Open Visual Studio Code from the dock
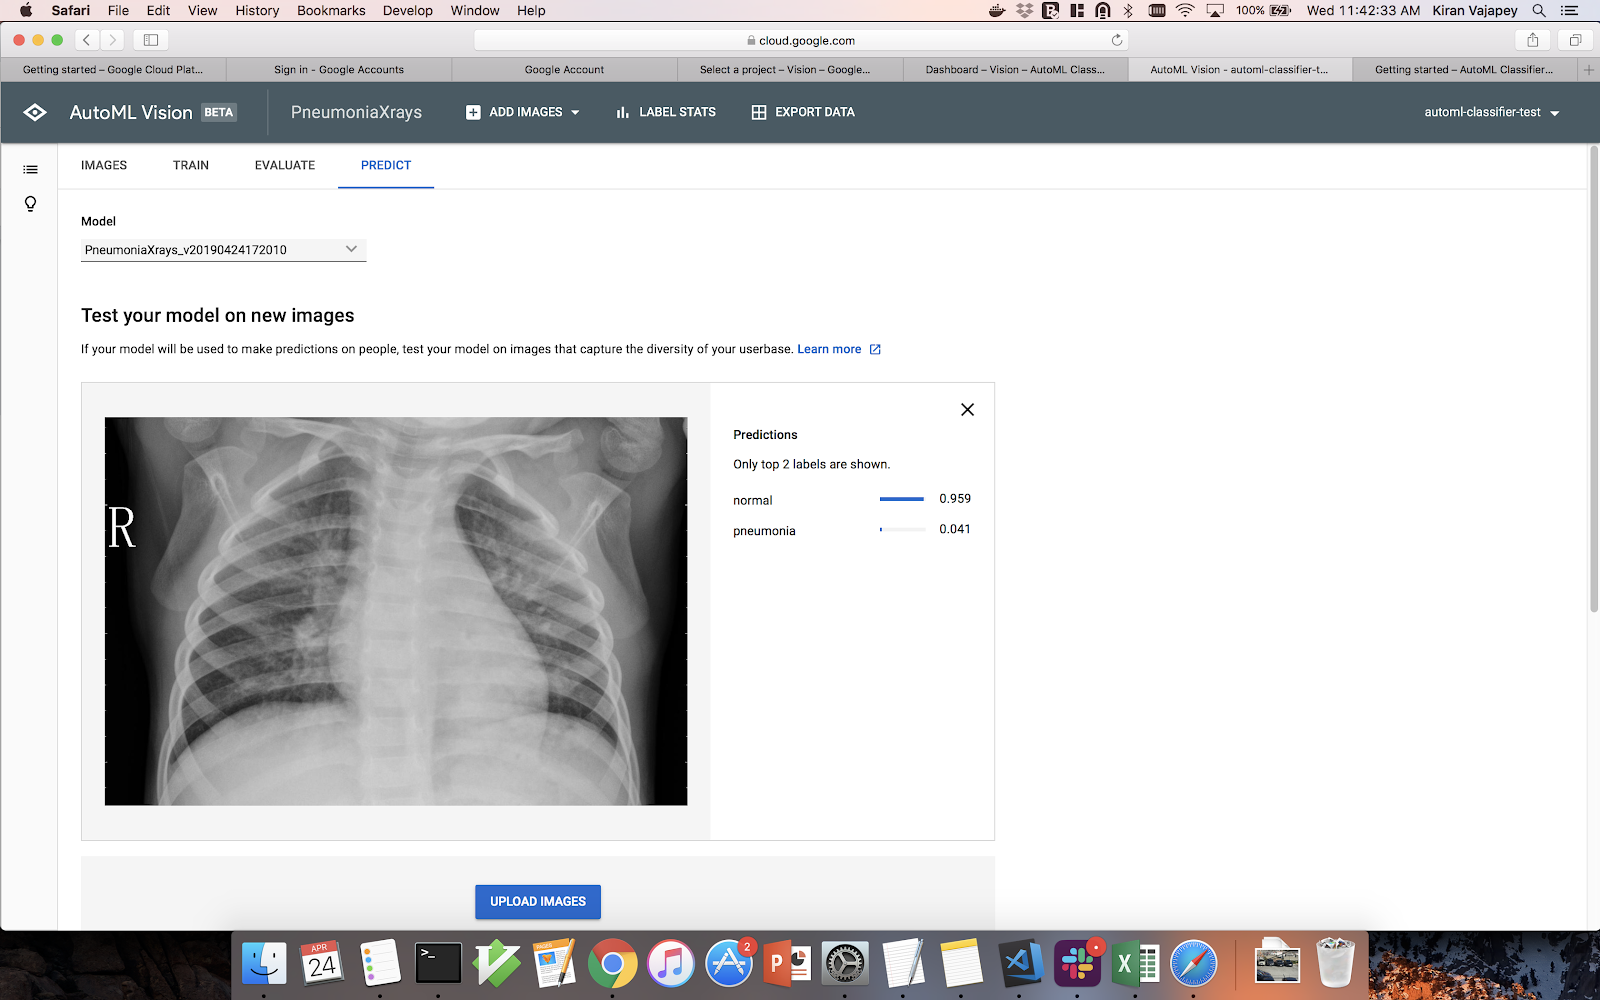The width and height of the screenshot is (1600, 1000). tap(1019, 964)
